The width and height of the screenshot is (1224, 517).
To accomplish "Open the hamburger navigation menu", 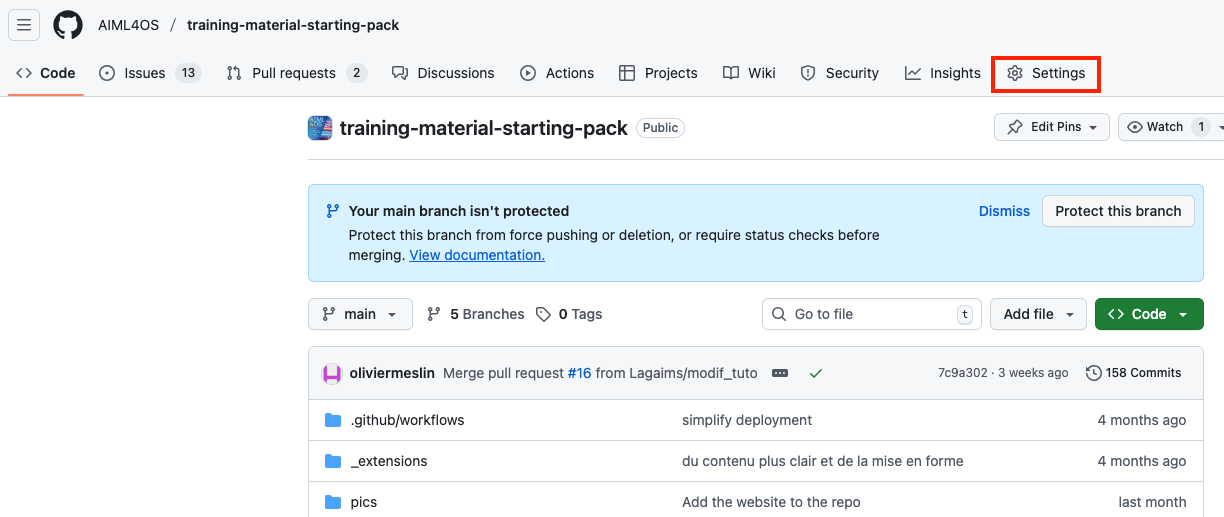I will pyautogui.click(x=24, y=25).
